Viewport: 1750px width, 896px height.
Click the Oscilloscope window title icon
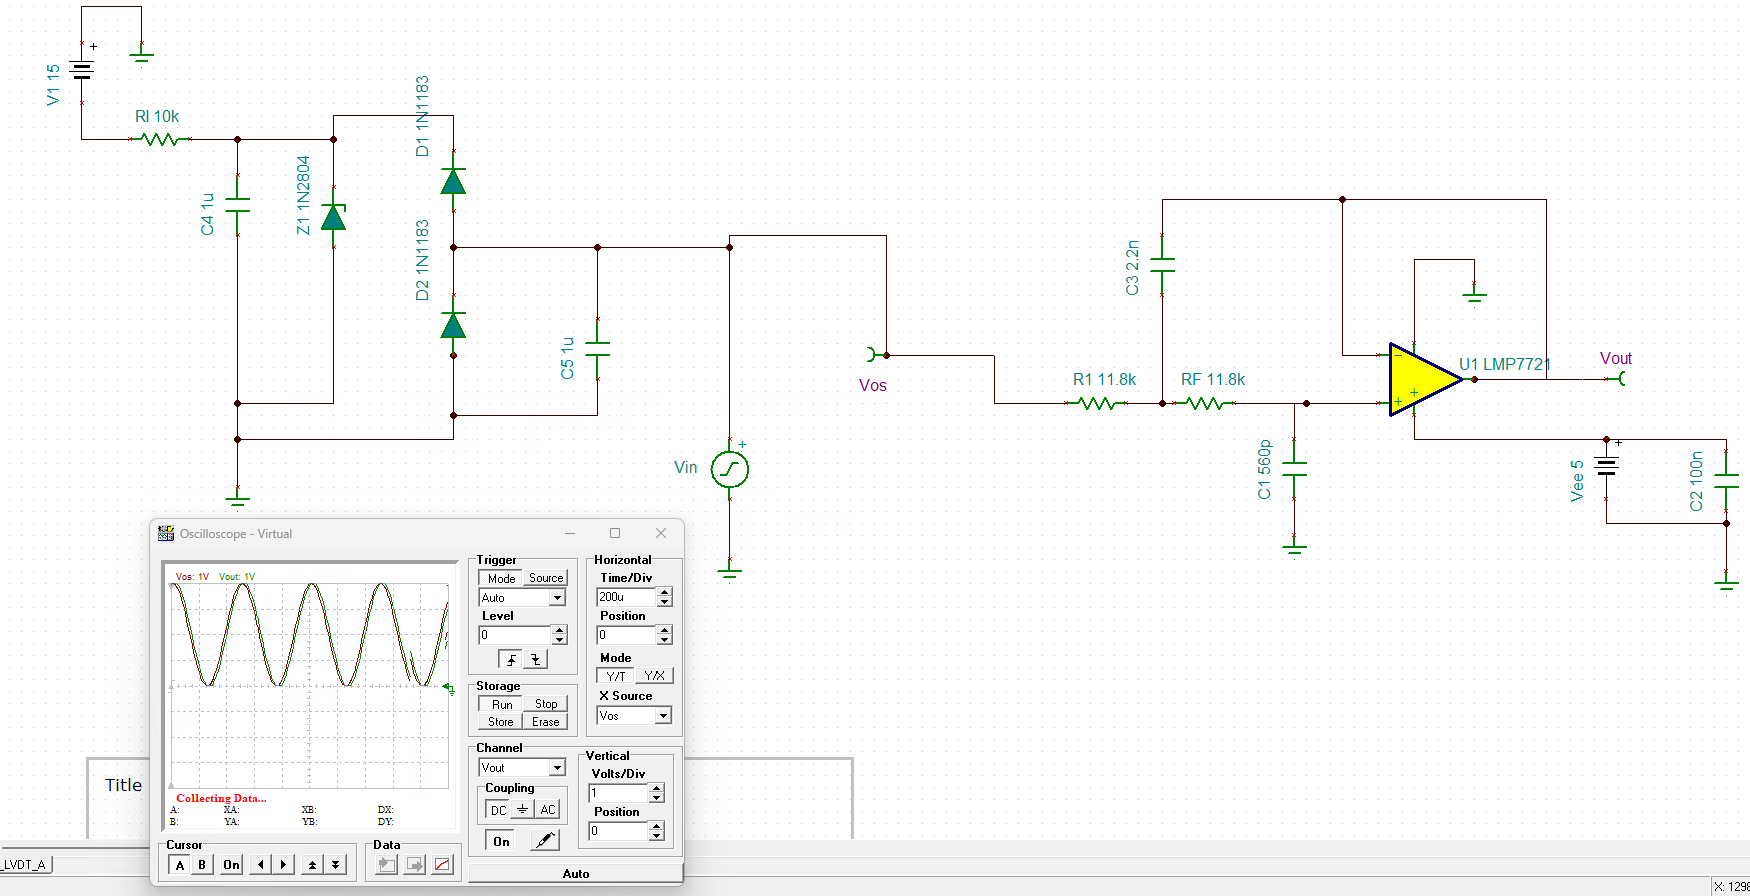pyautogui.click(x=166, y=533)
